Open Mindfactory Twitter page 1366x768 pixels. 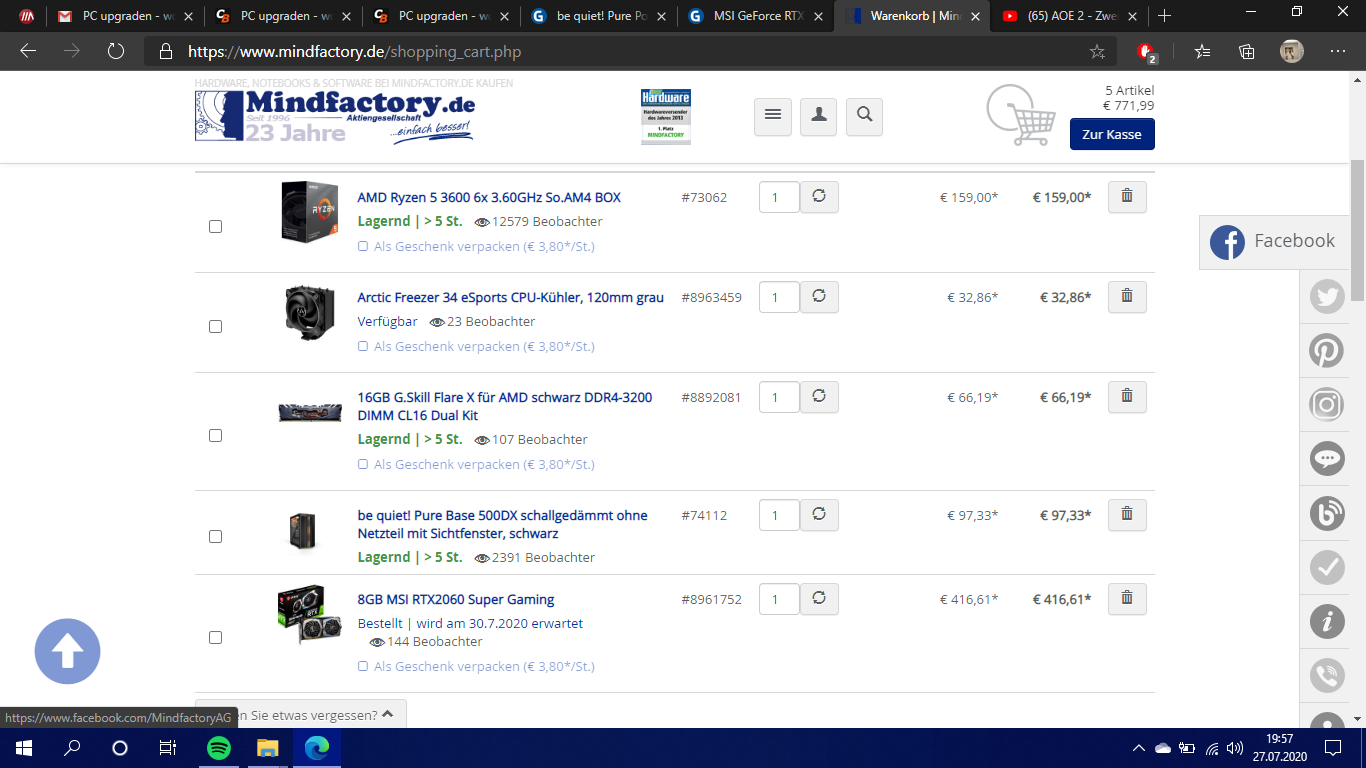pyautogui.click(x=1327, y=297)
